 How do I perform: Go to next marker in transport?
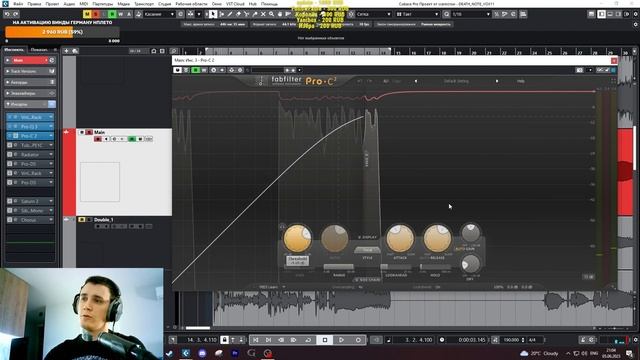268,340
